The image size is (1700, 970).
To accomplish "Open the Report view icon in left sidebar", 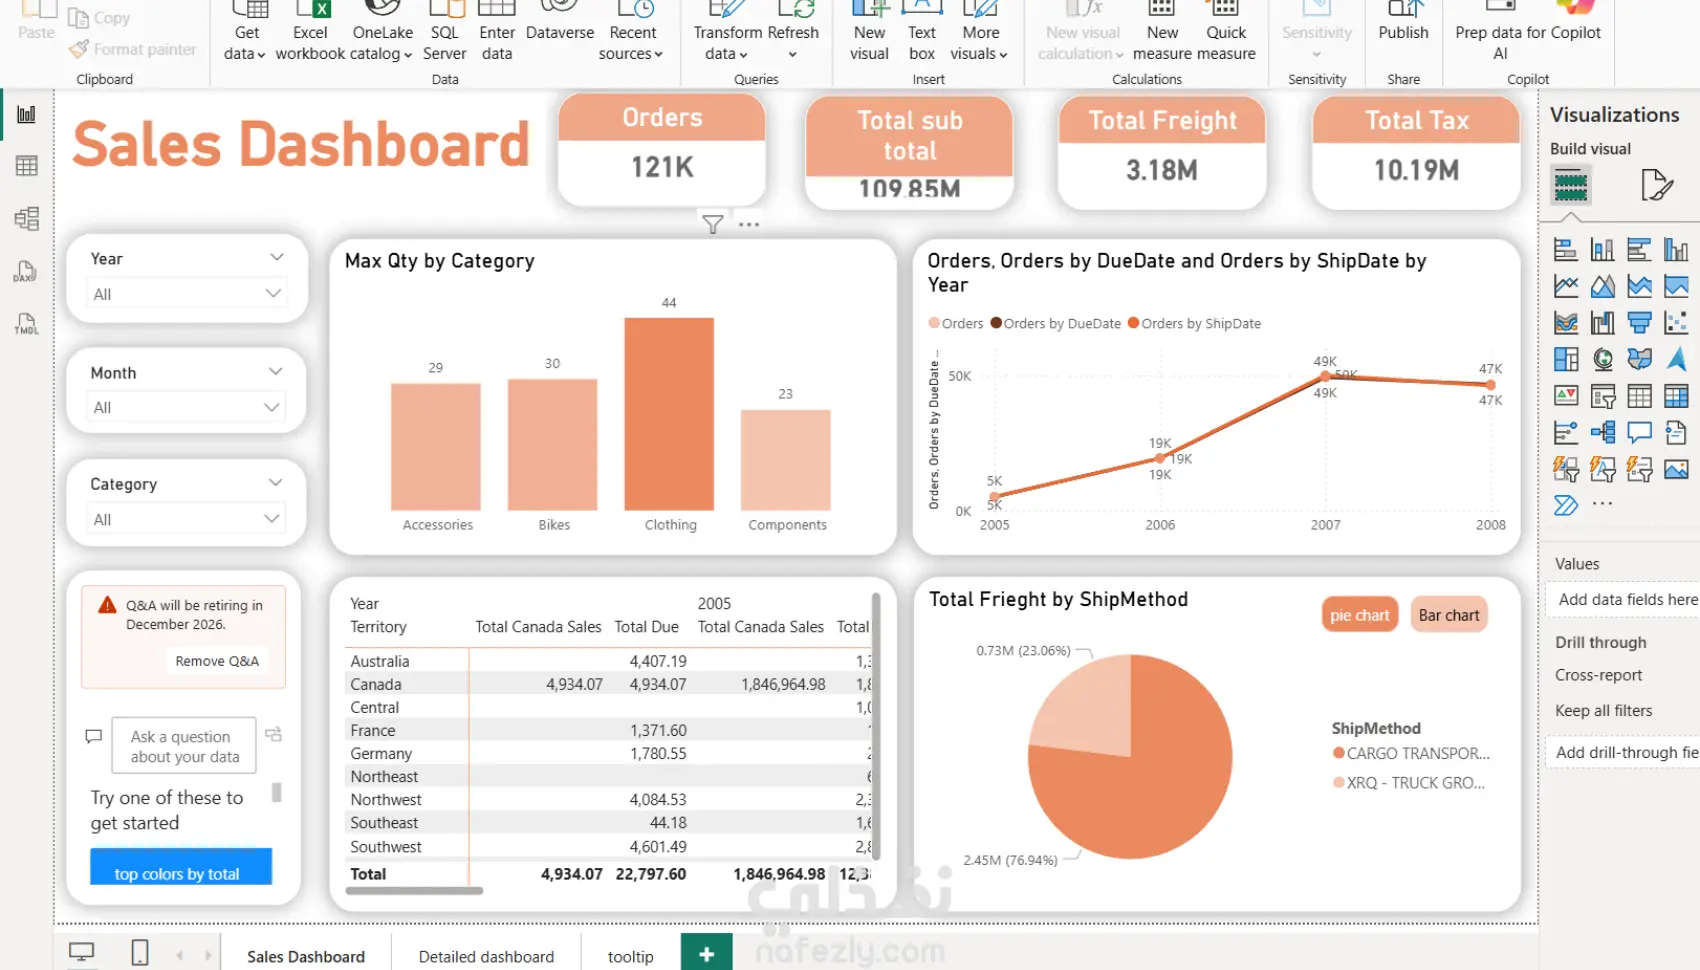I will pos(27,114).
